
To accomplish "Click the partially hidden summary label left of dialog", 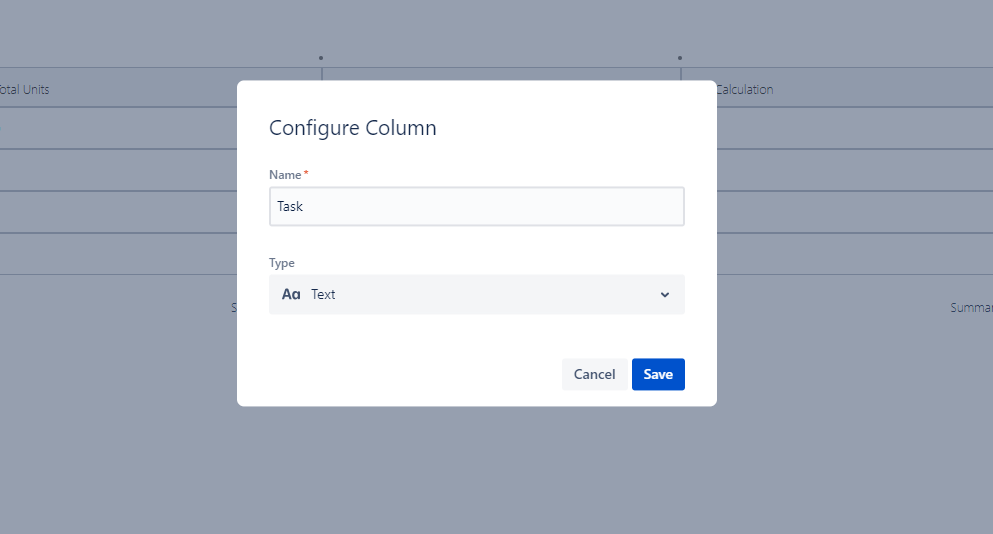I will tap(234, 308).
